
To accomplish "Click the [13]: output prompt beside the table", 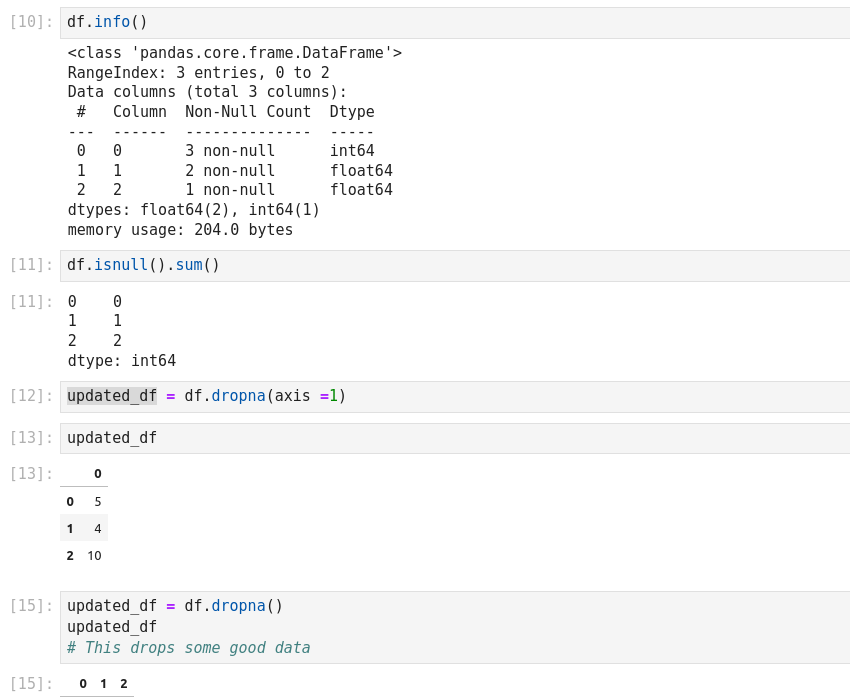I will (31, 474).
